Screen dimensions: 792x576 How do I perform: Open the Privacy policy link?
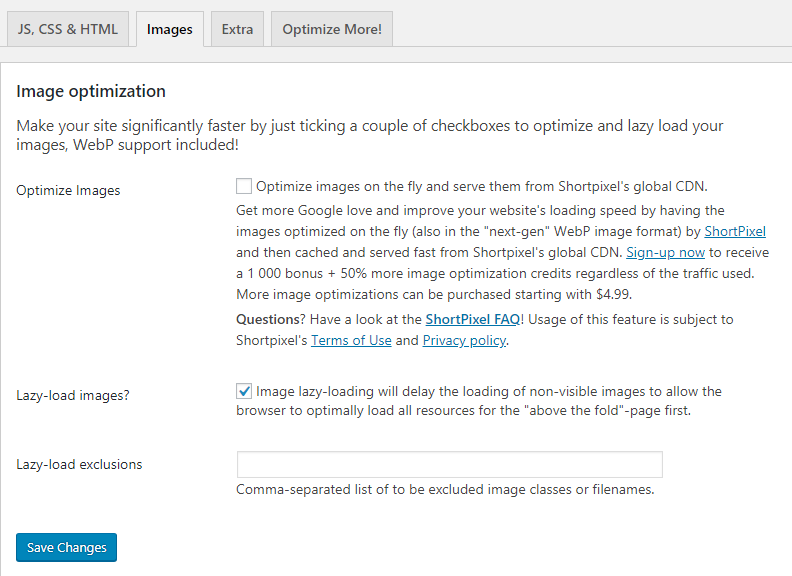[x=464, y=341]
